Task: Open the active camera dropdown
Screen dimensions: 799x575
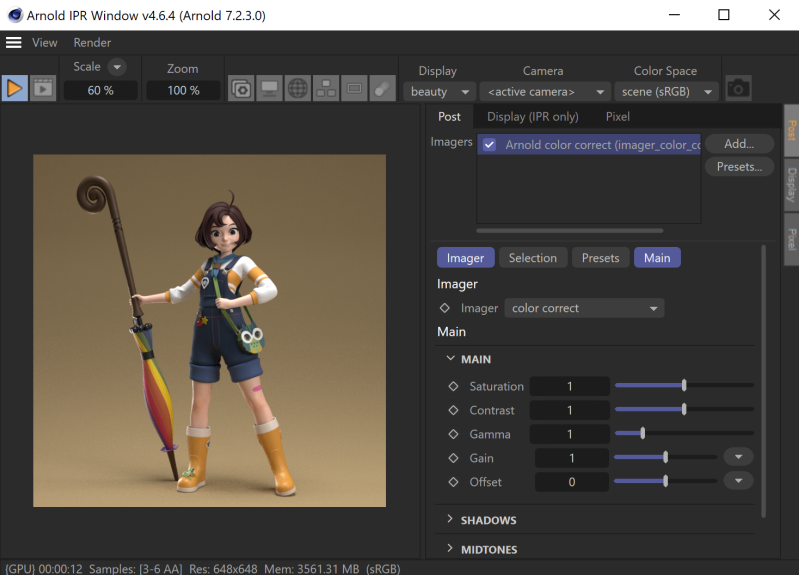Action: coord(545,92)
